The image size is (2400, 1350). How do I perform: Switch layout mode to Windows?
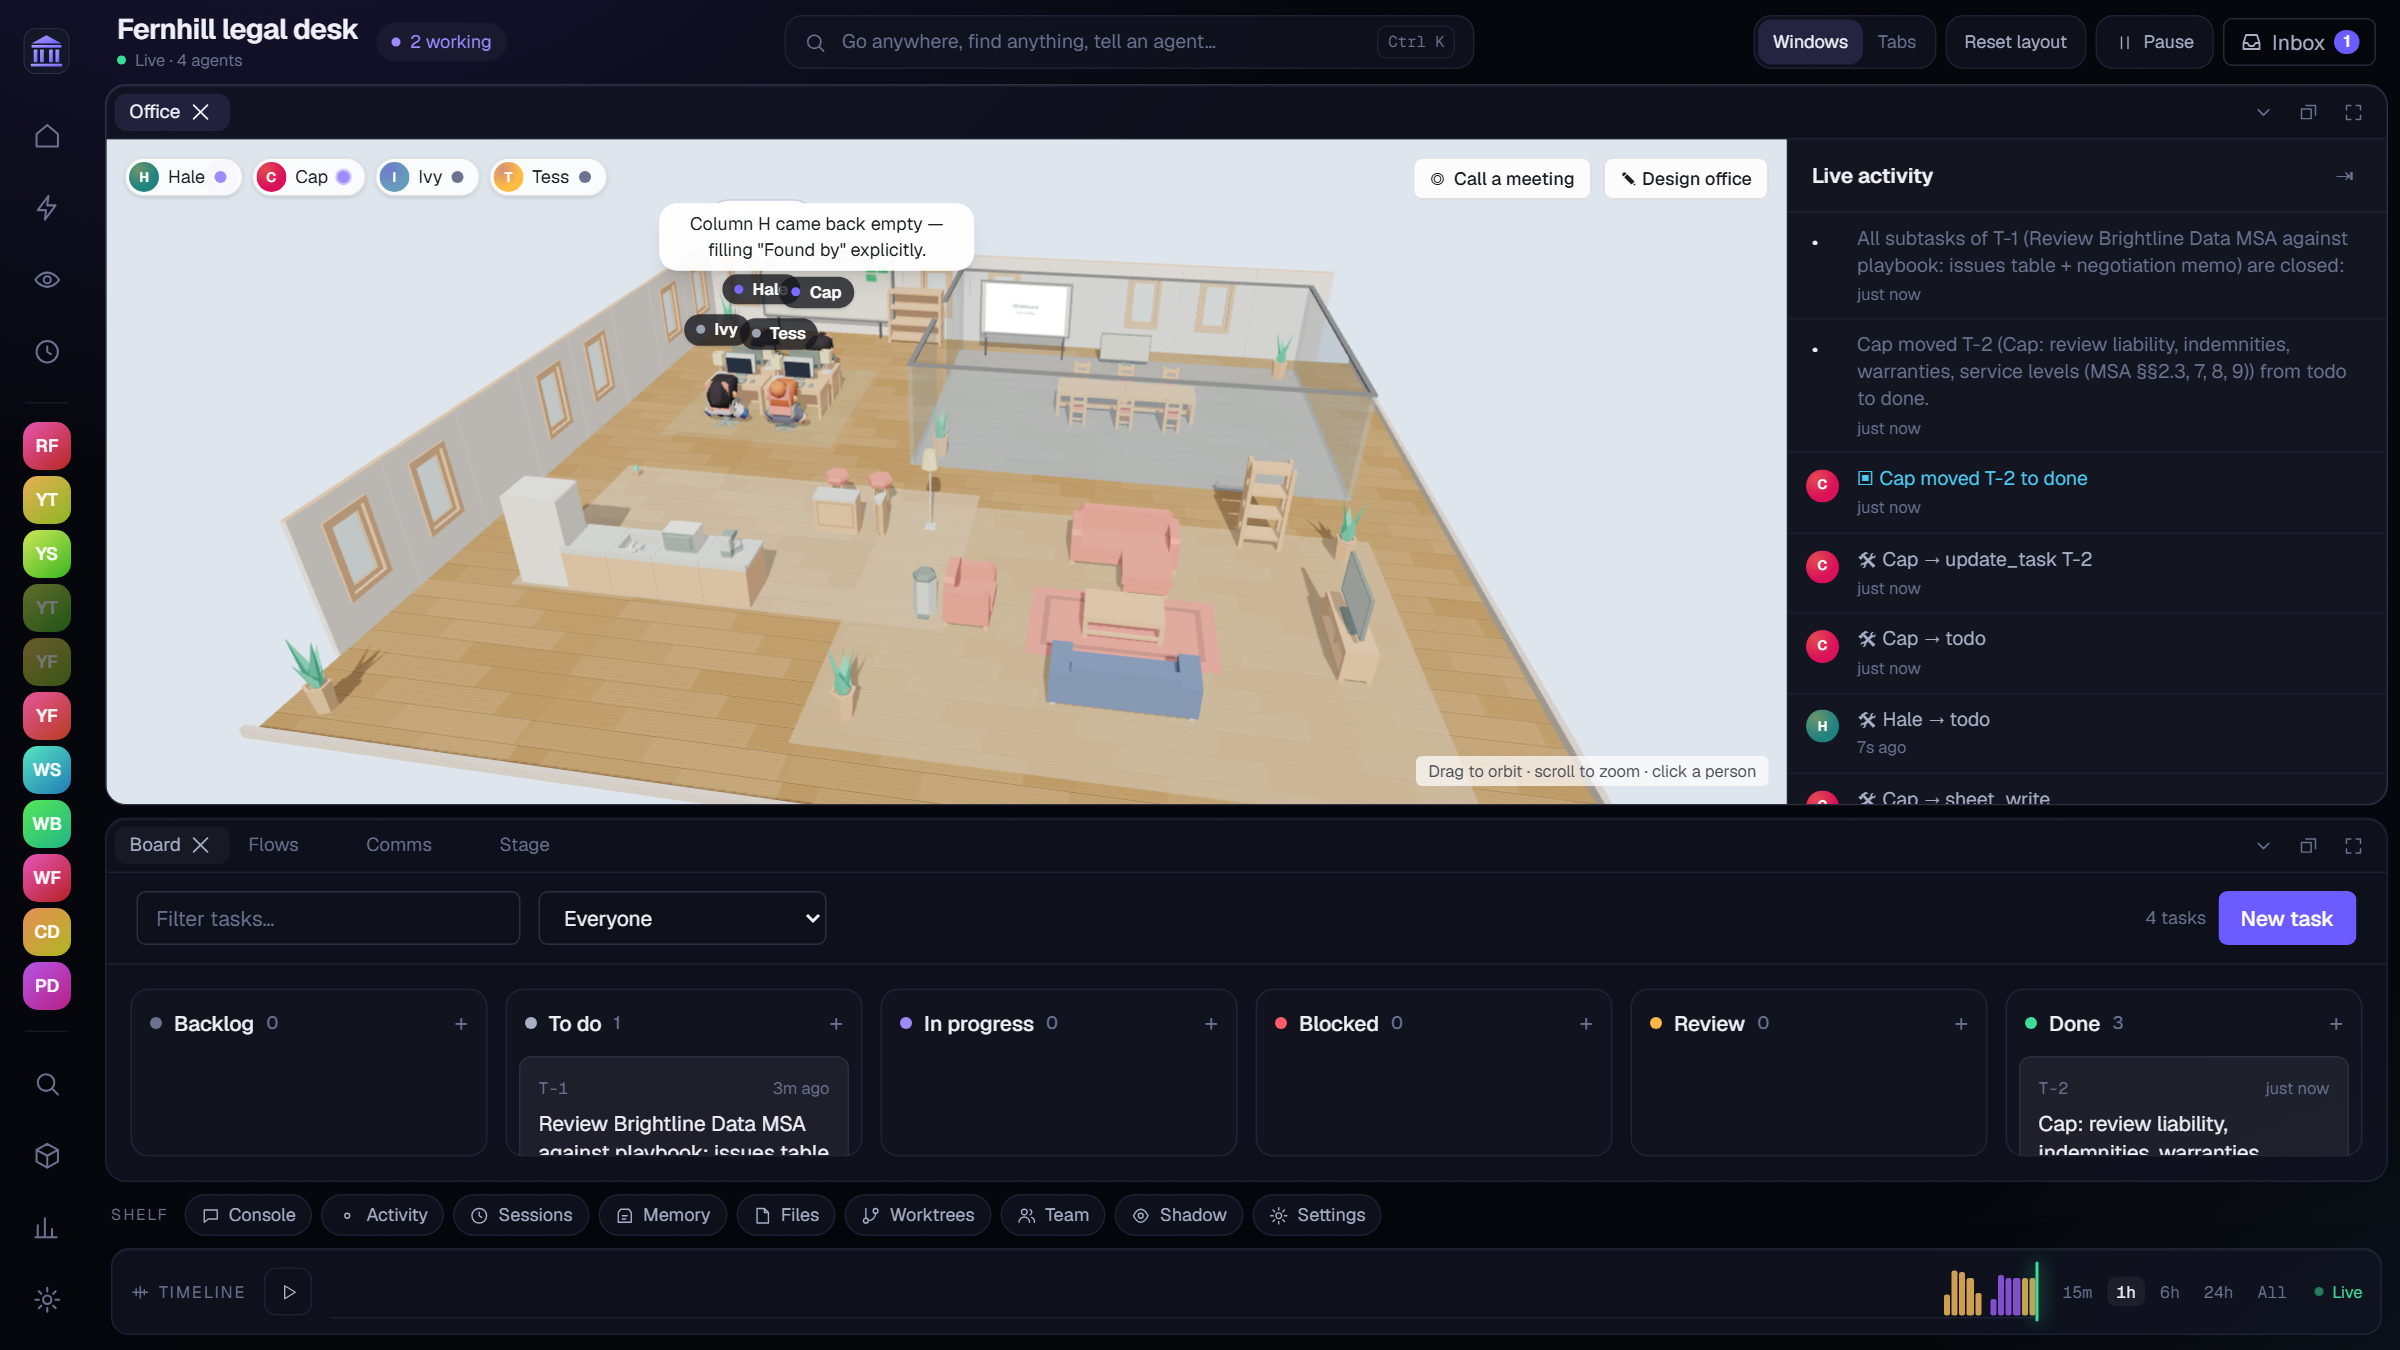click(x=1810, y=42)
